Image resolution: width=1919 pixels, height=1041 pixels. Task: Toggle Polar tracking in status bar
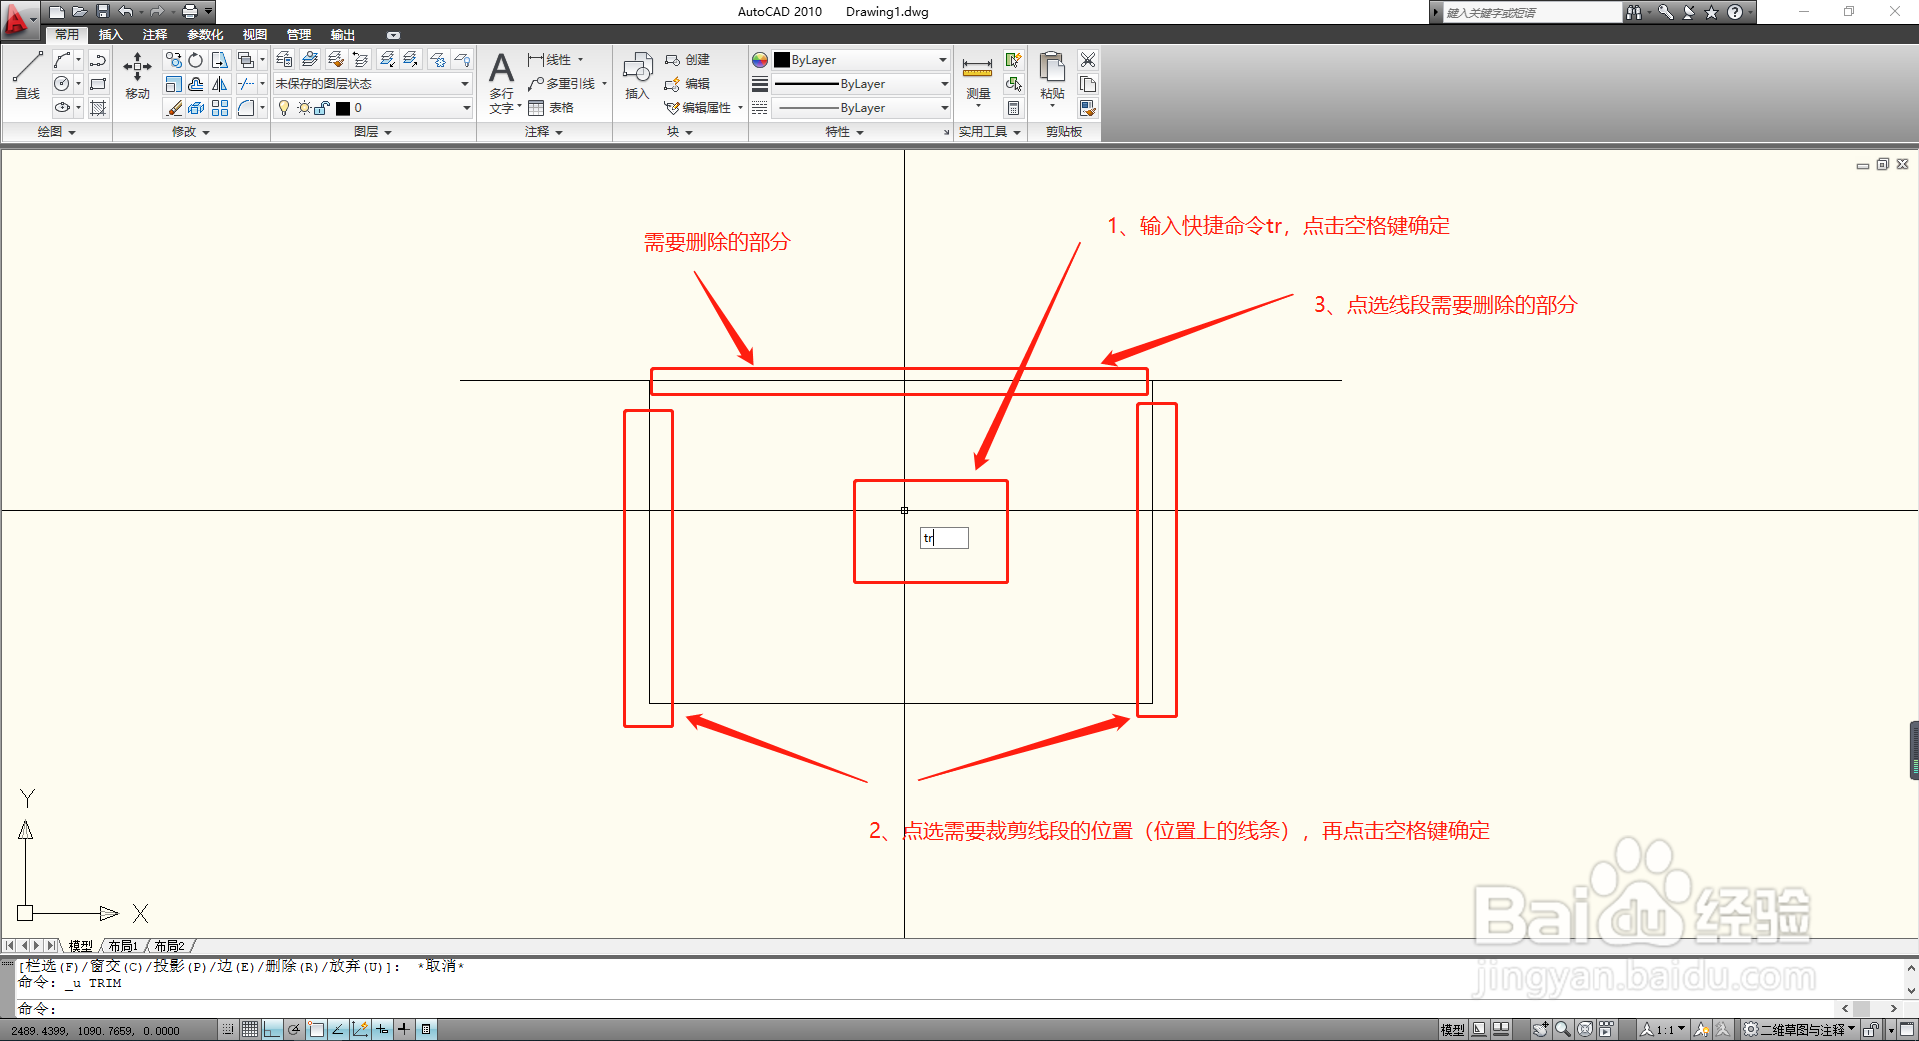[x=294, y=1029]
